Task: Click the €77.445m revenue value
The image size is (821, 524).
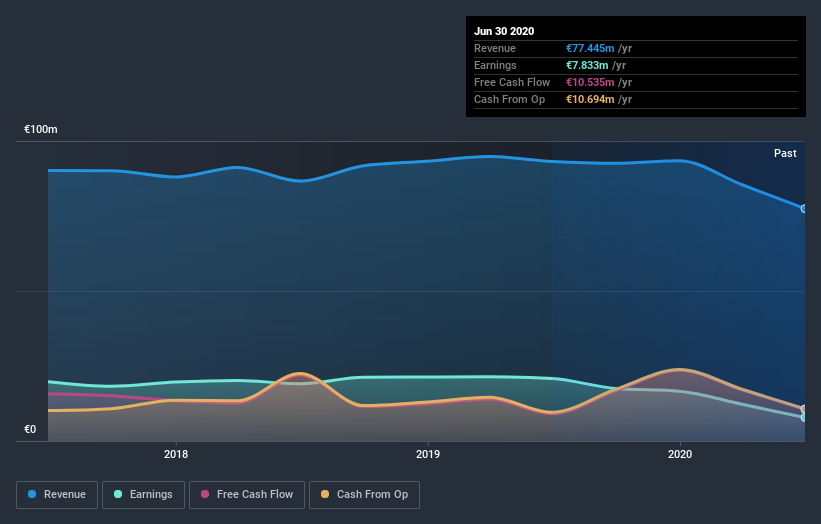Action: pyautogui.click(x=590, y=48)
